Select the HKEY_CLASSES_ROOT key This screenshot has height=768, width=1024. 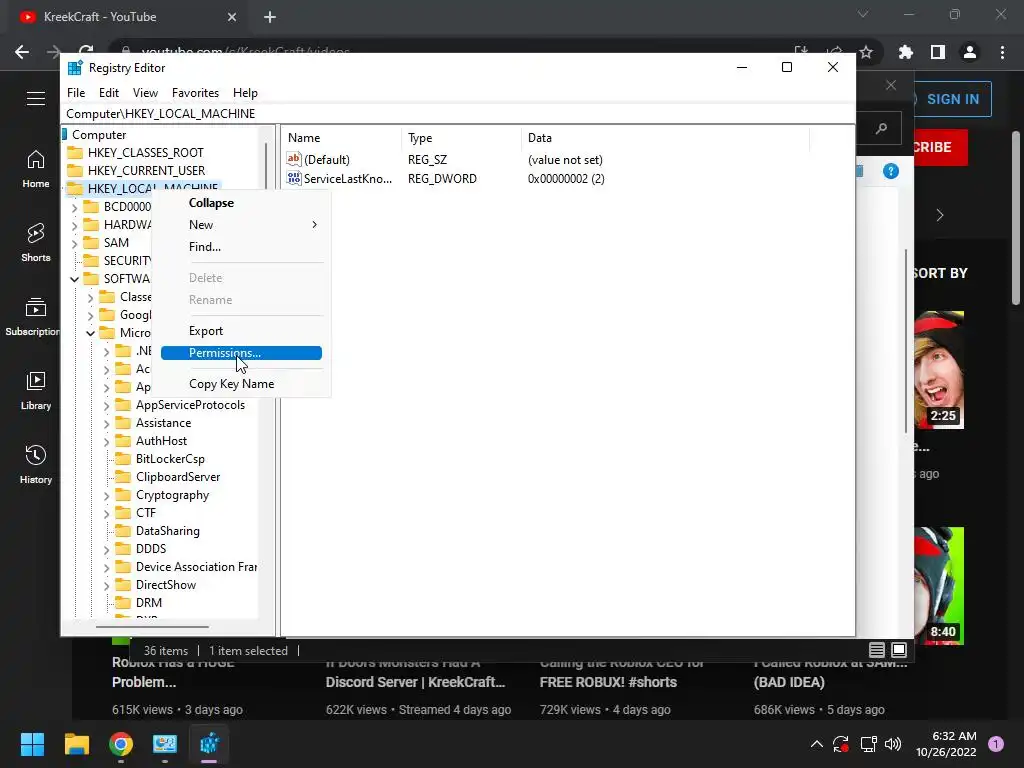(x=146, y=153)
